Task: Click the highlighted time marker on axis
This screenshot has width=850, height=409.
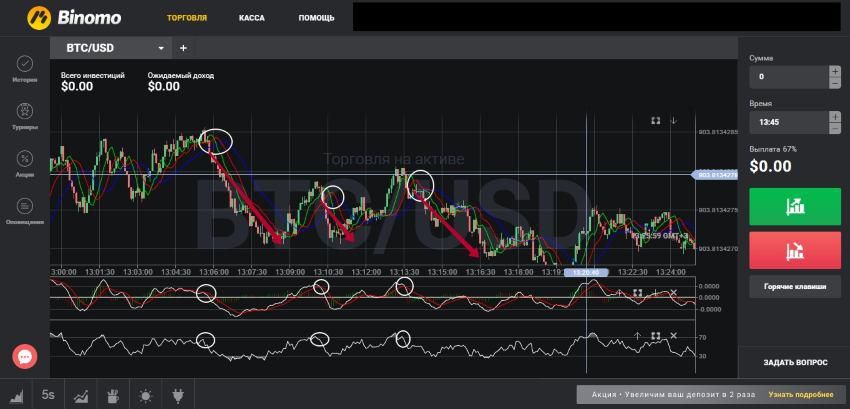Action: 586,272
